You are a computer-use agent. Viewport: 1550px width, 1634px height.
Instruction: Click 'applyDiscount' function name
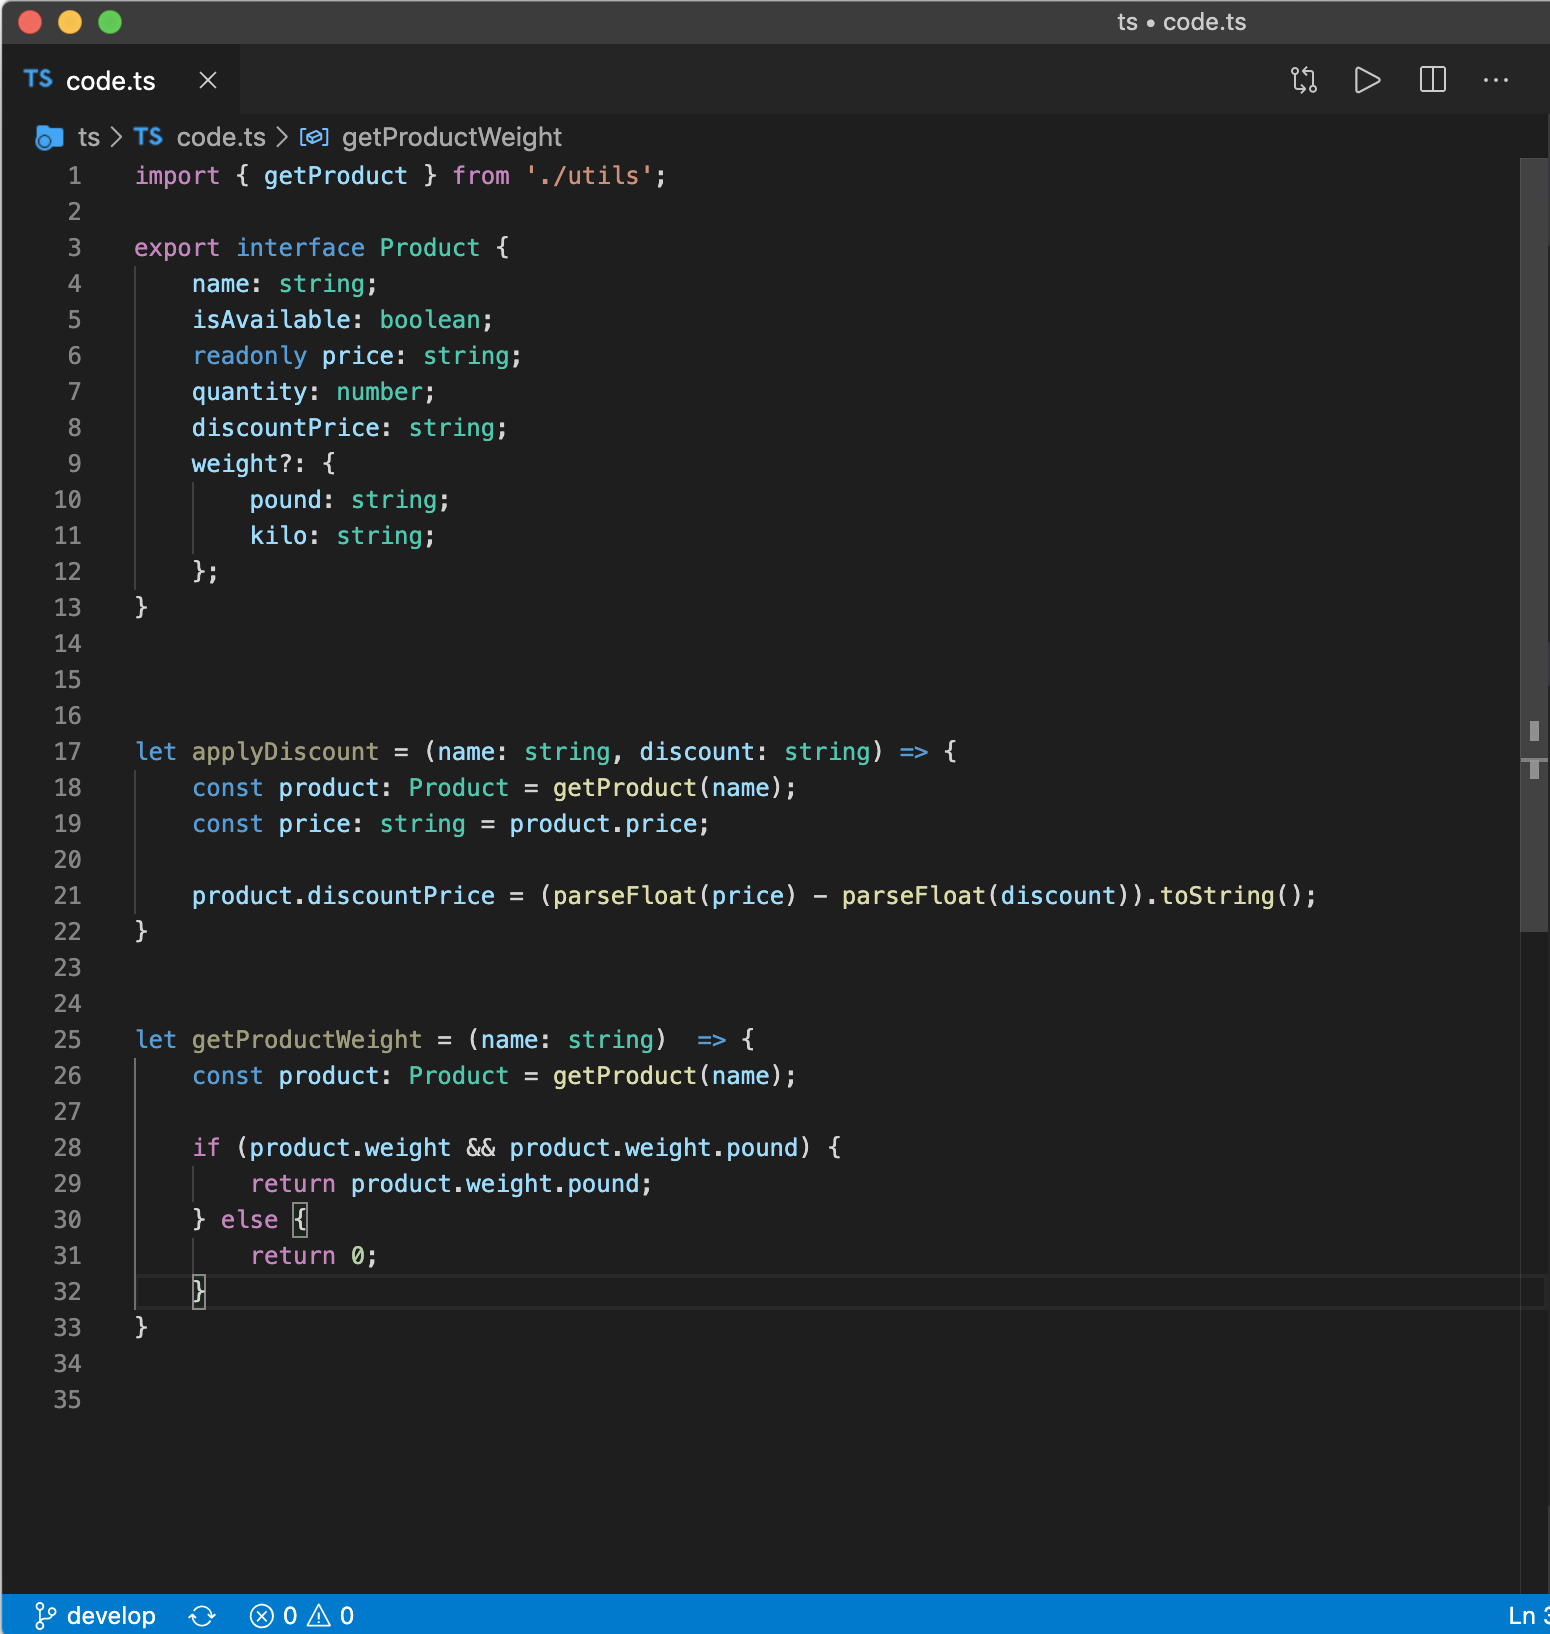286,752
